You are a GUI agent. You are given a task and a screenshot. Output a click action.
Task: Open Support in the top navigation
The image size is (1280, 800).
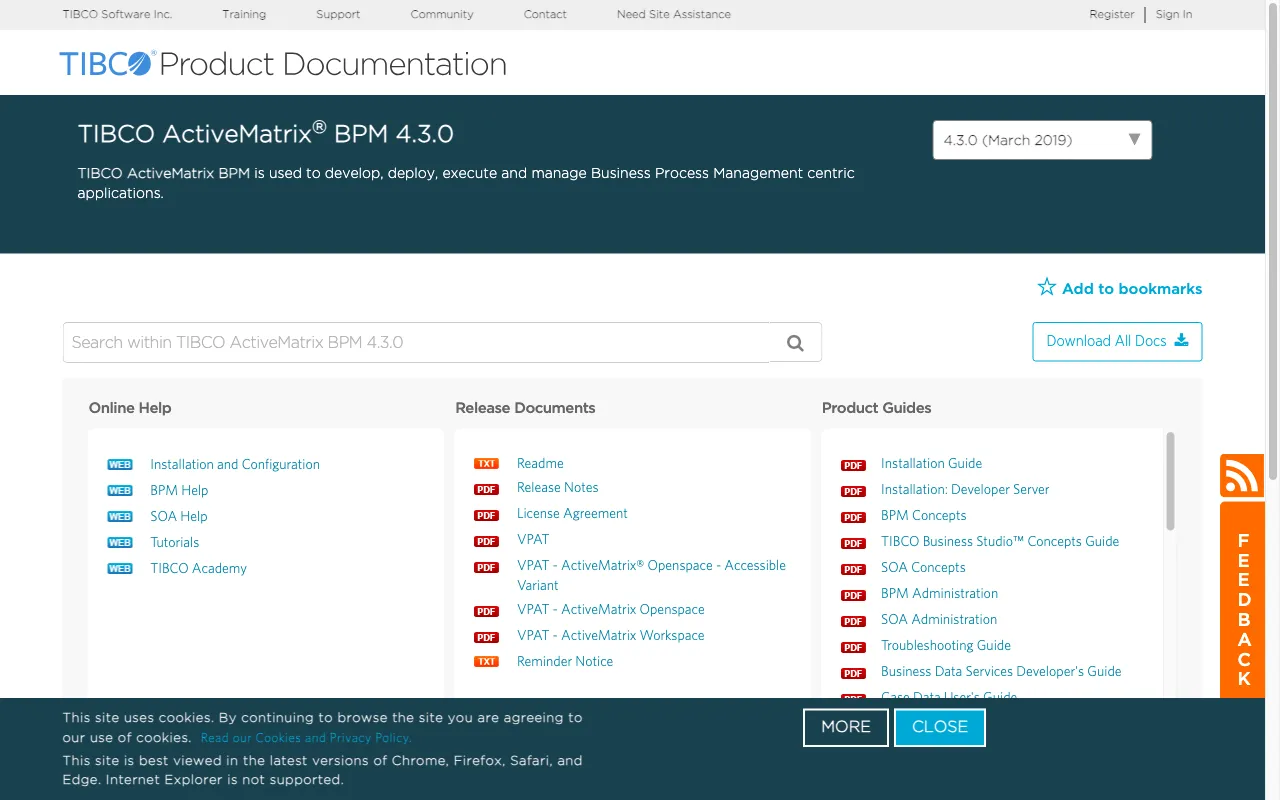click(x=338, y=14)
